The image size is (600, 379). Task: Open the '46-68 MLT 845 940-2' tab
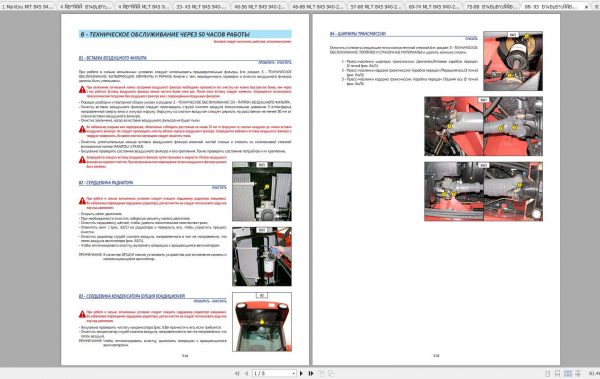(x=317, y=7)
